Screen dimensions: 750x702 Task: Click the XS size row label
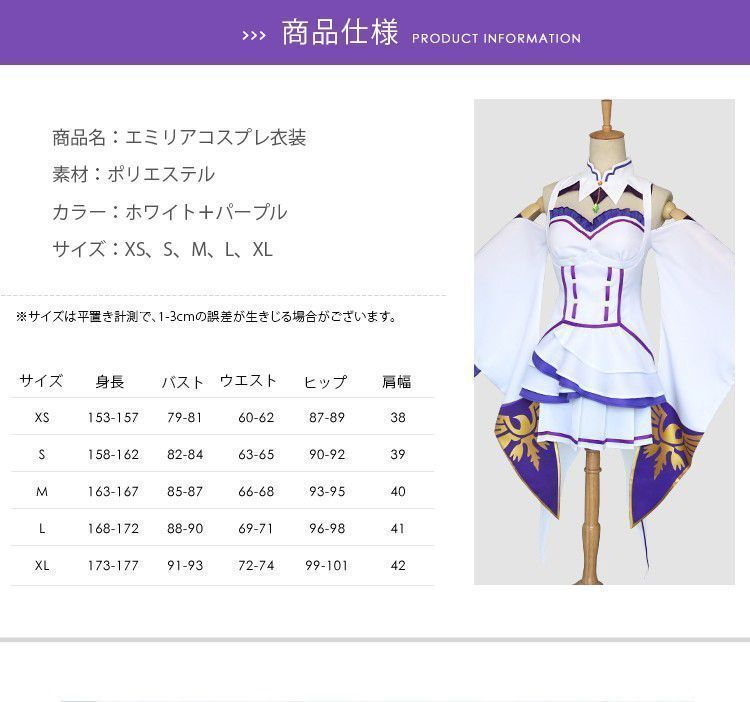42,417
